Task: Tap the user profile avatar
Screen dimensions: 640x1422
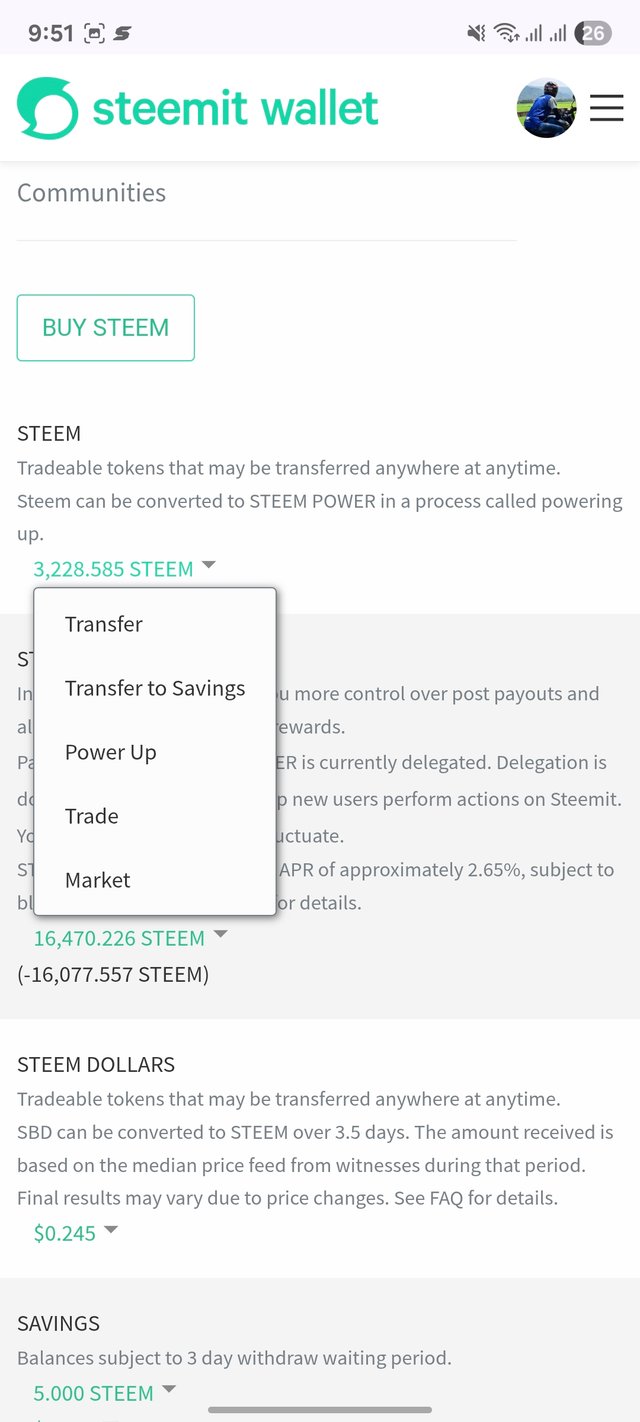Action: tap(546, 108)
